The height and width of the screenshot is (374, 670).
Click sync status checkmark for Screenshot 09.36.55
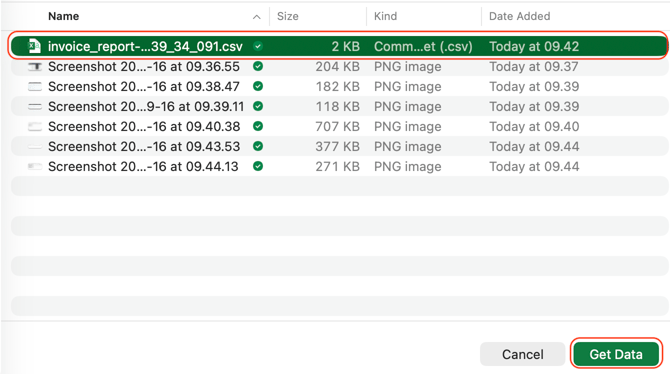(258, 66)
